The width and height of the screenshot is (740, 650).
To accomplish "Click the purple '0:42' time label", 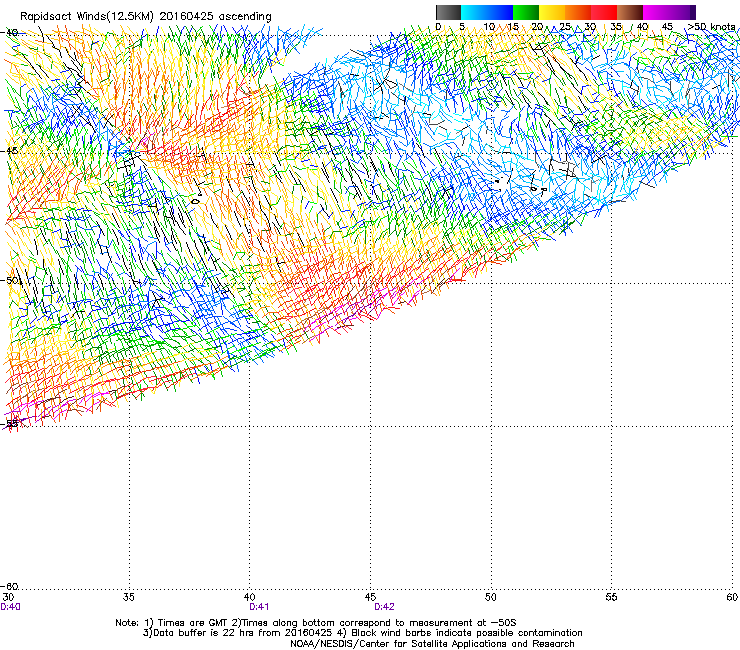I will point(384,607).
